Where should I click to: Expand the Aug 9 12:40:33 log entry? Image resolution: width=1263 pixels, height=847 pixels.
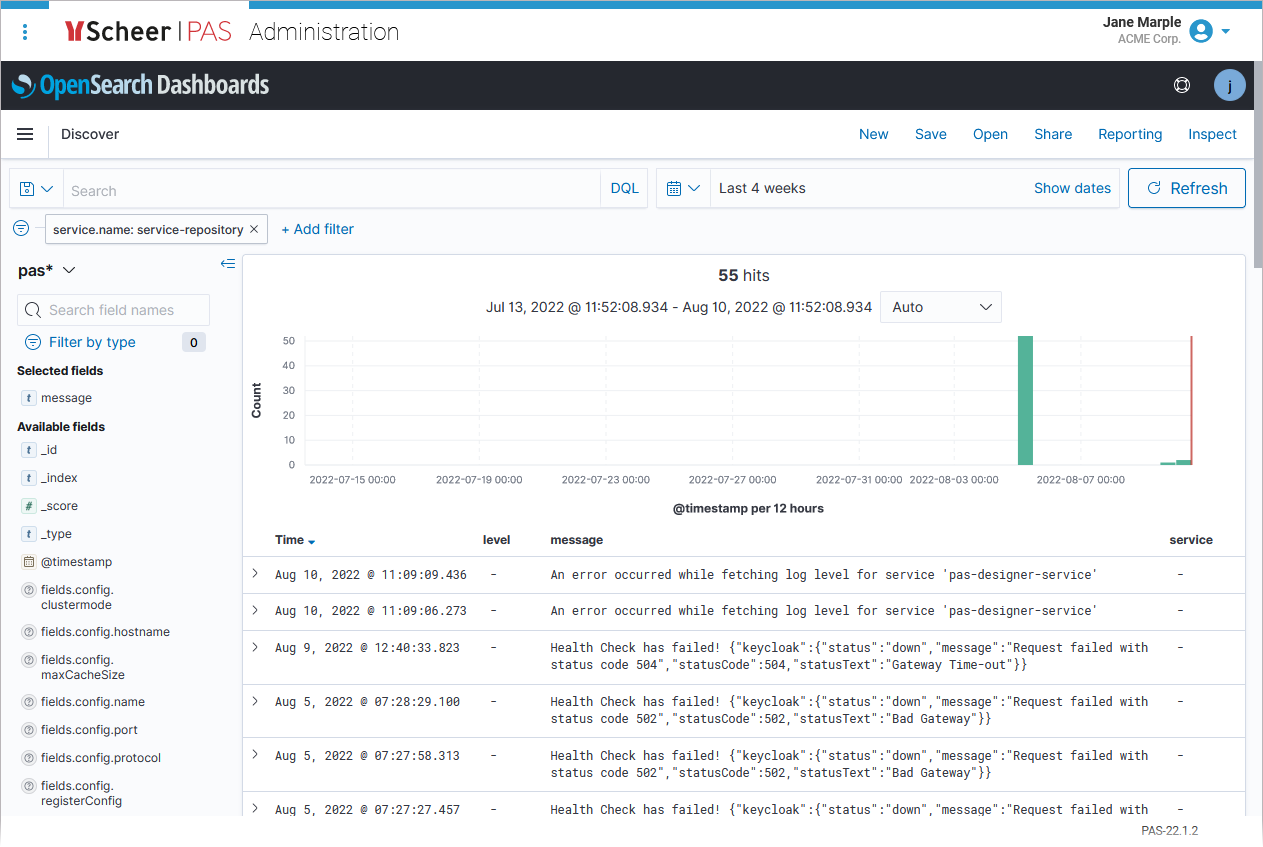click(x=255, y=647)
